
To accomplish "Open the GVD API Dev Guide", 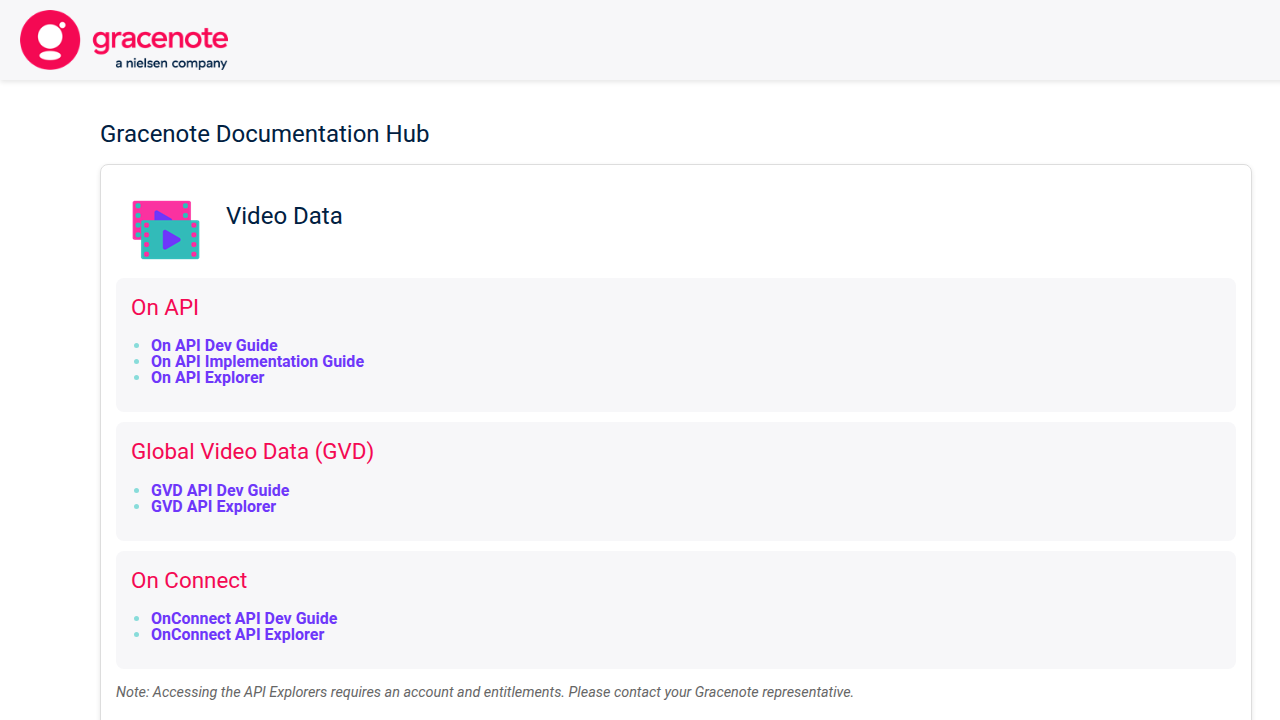I will pyautogui.click(x=220, y=491).
